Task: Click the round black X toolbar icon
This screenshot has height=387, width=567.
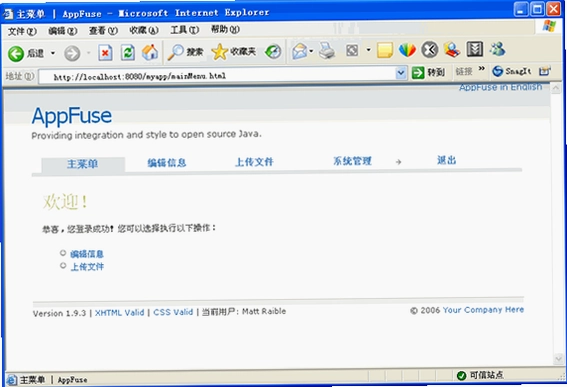Action: click(430, 50)
